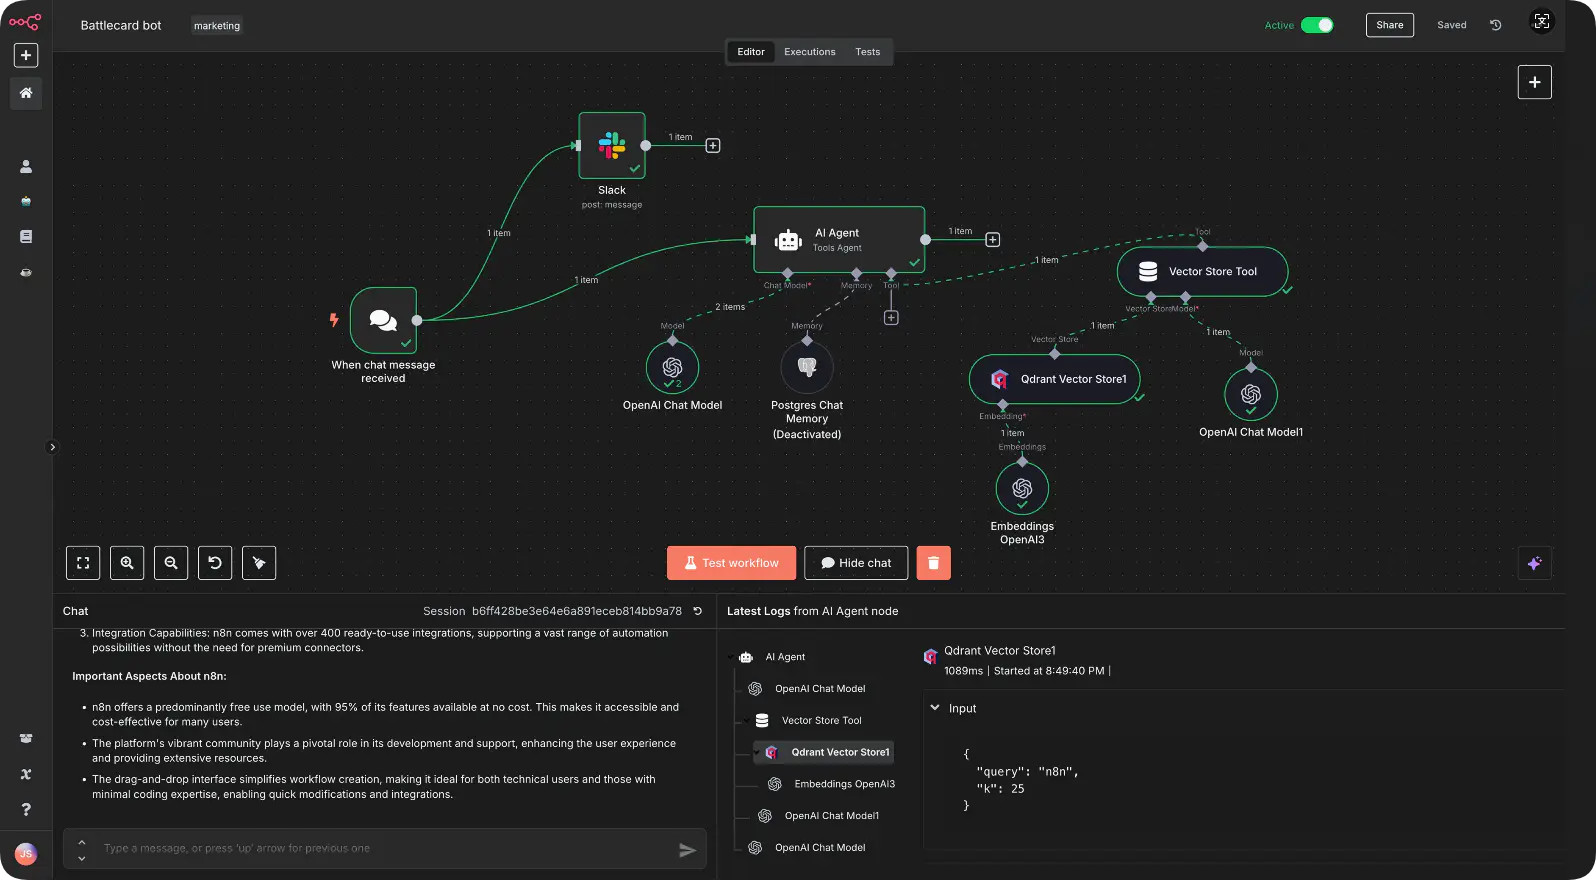Click the previous message up arrow
The width and height of the screenshot is (1596, 880).
[81, 841]
